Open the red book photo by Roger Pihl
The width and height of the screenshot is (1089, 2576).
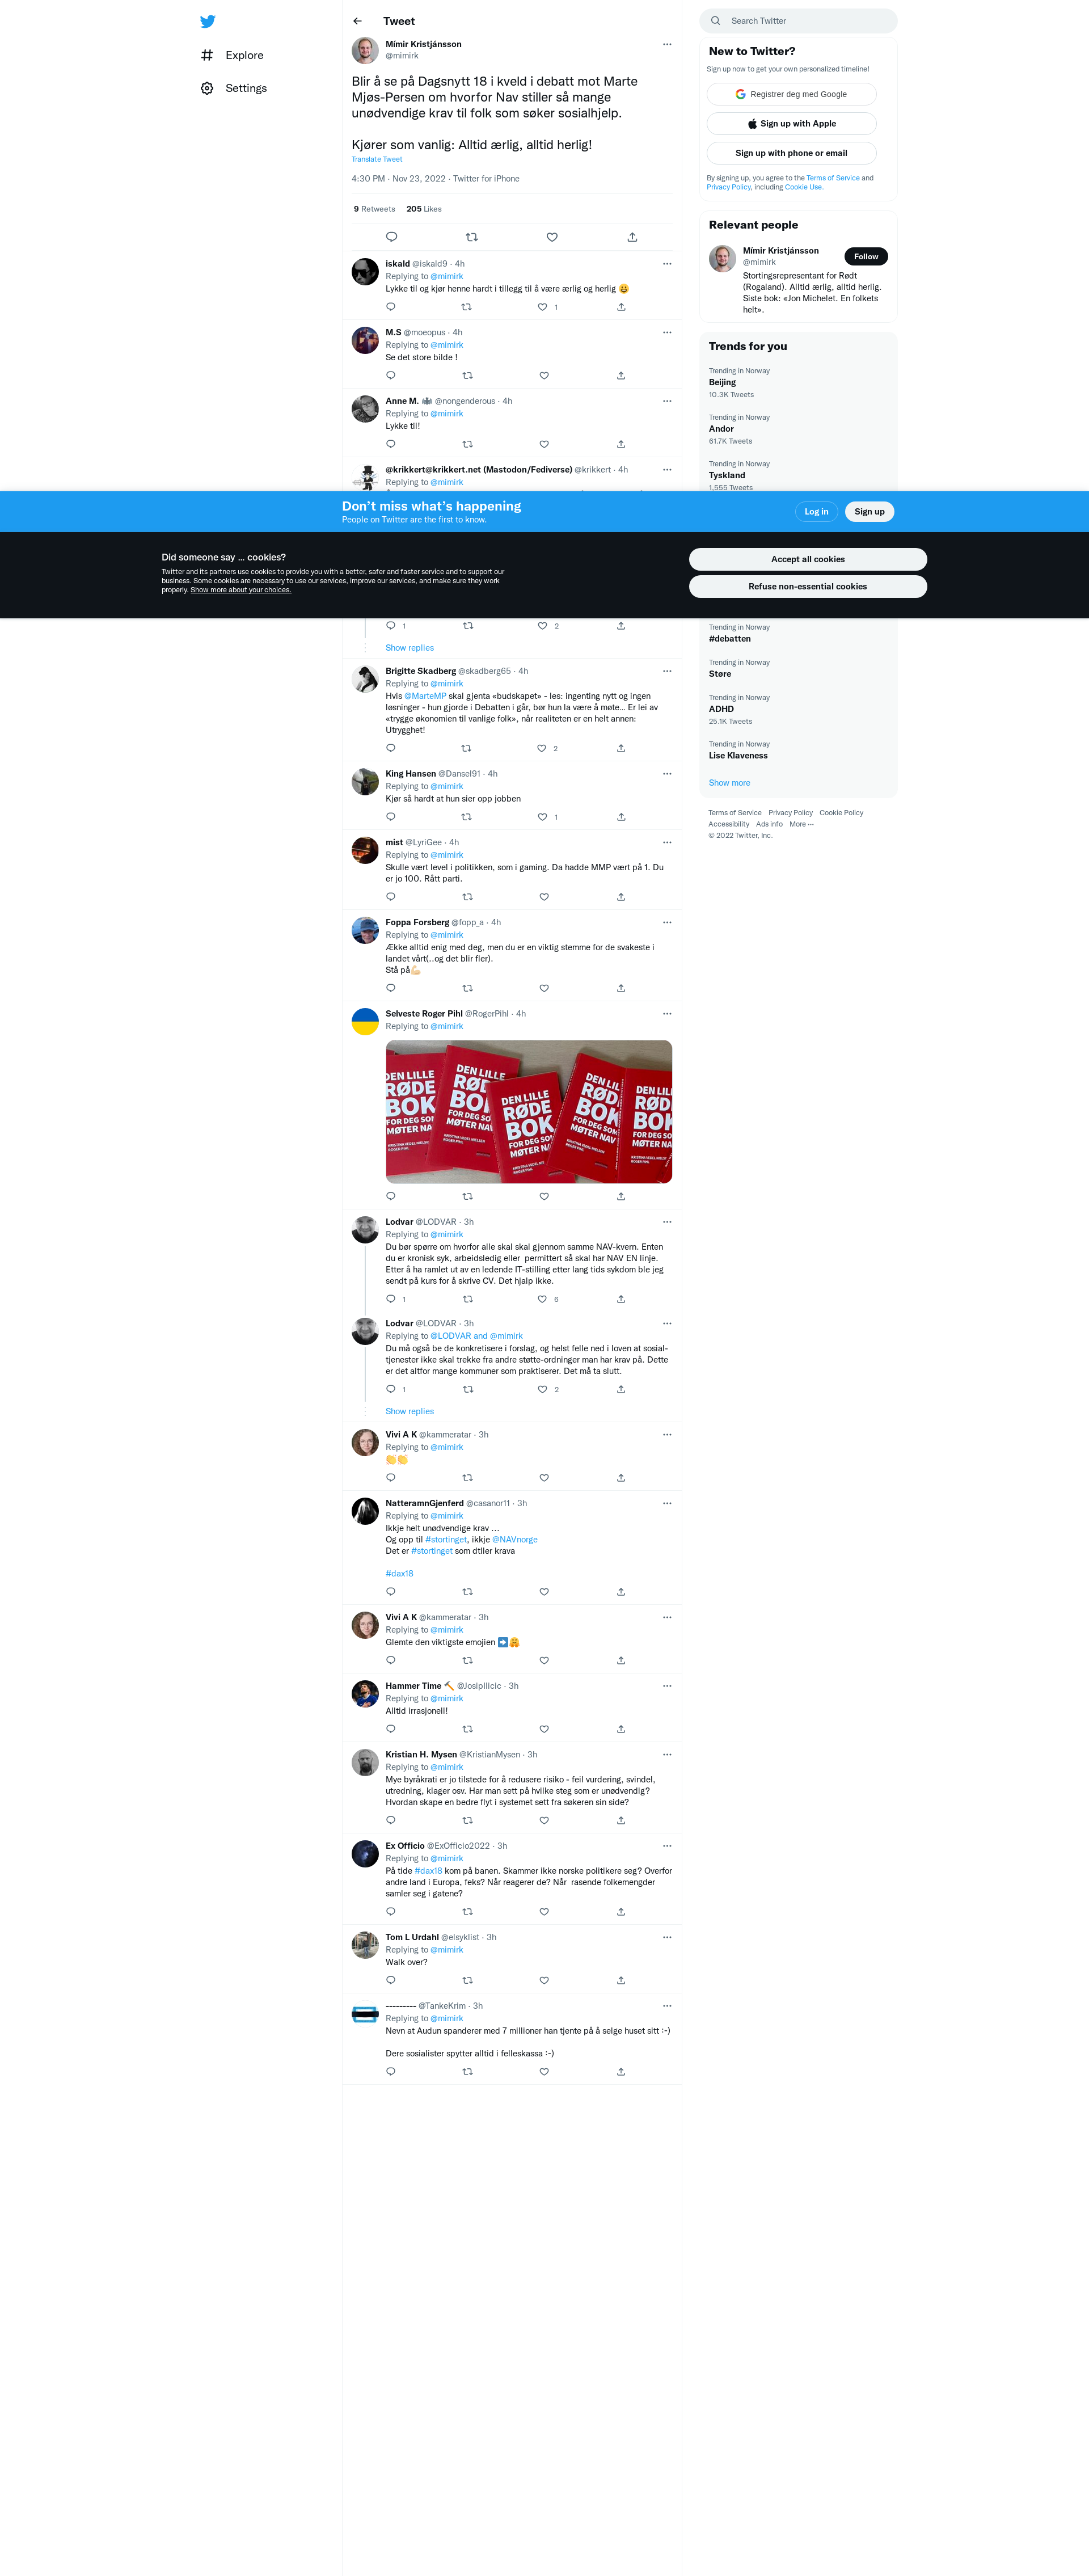coord(529,1112)
